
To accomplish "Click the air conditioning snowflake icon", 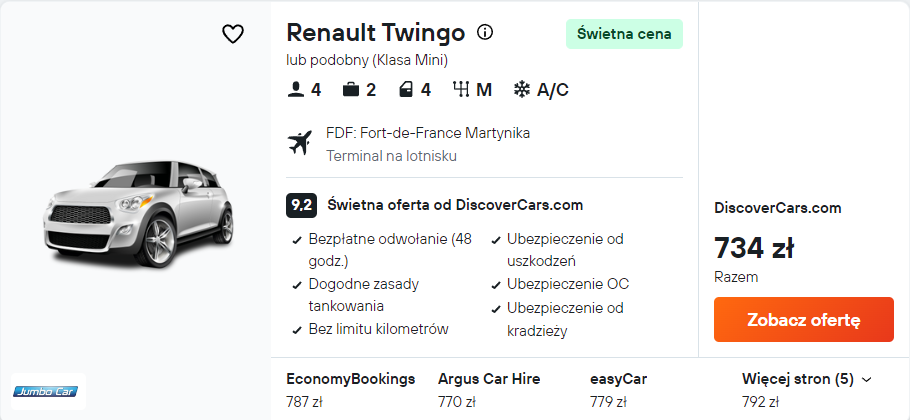I will 521,89.
